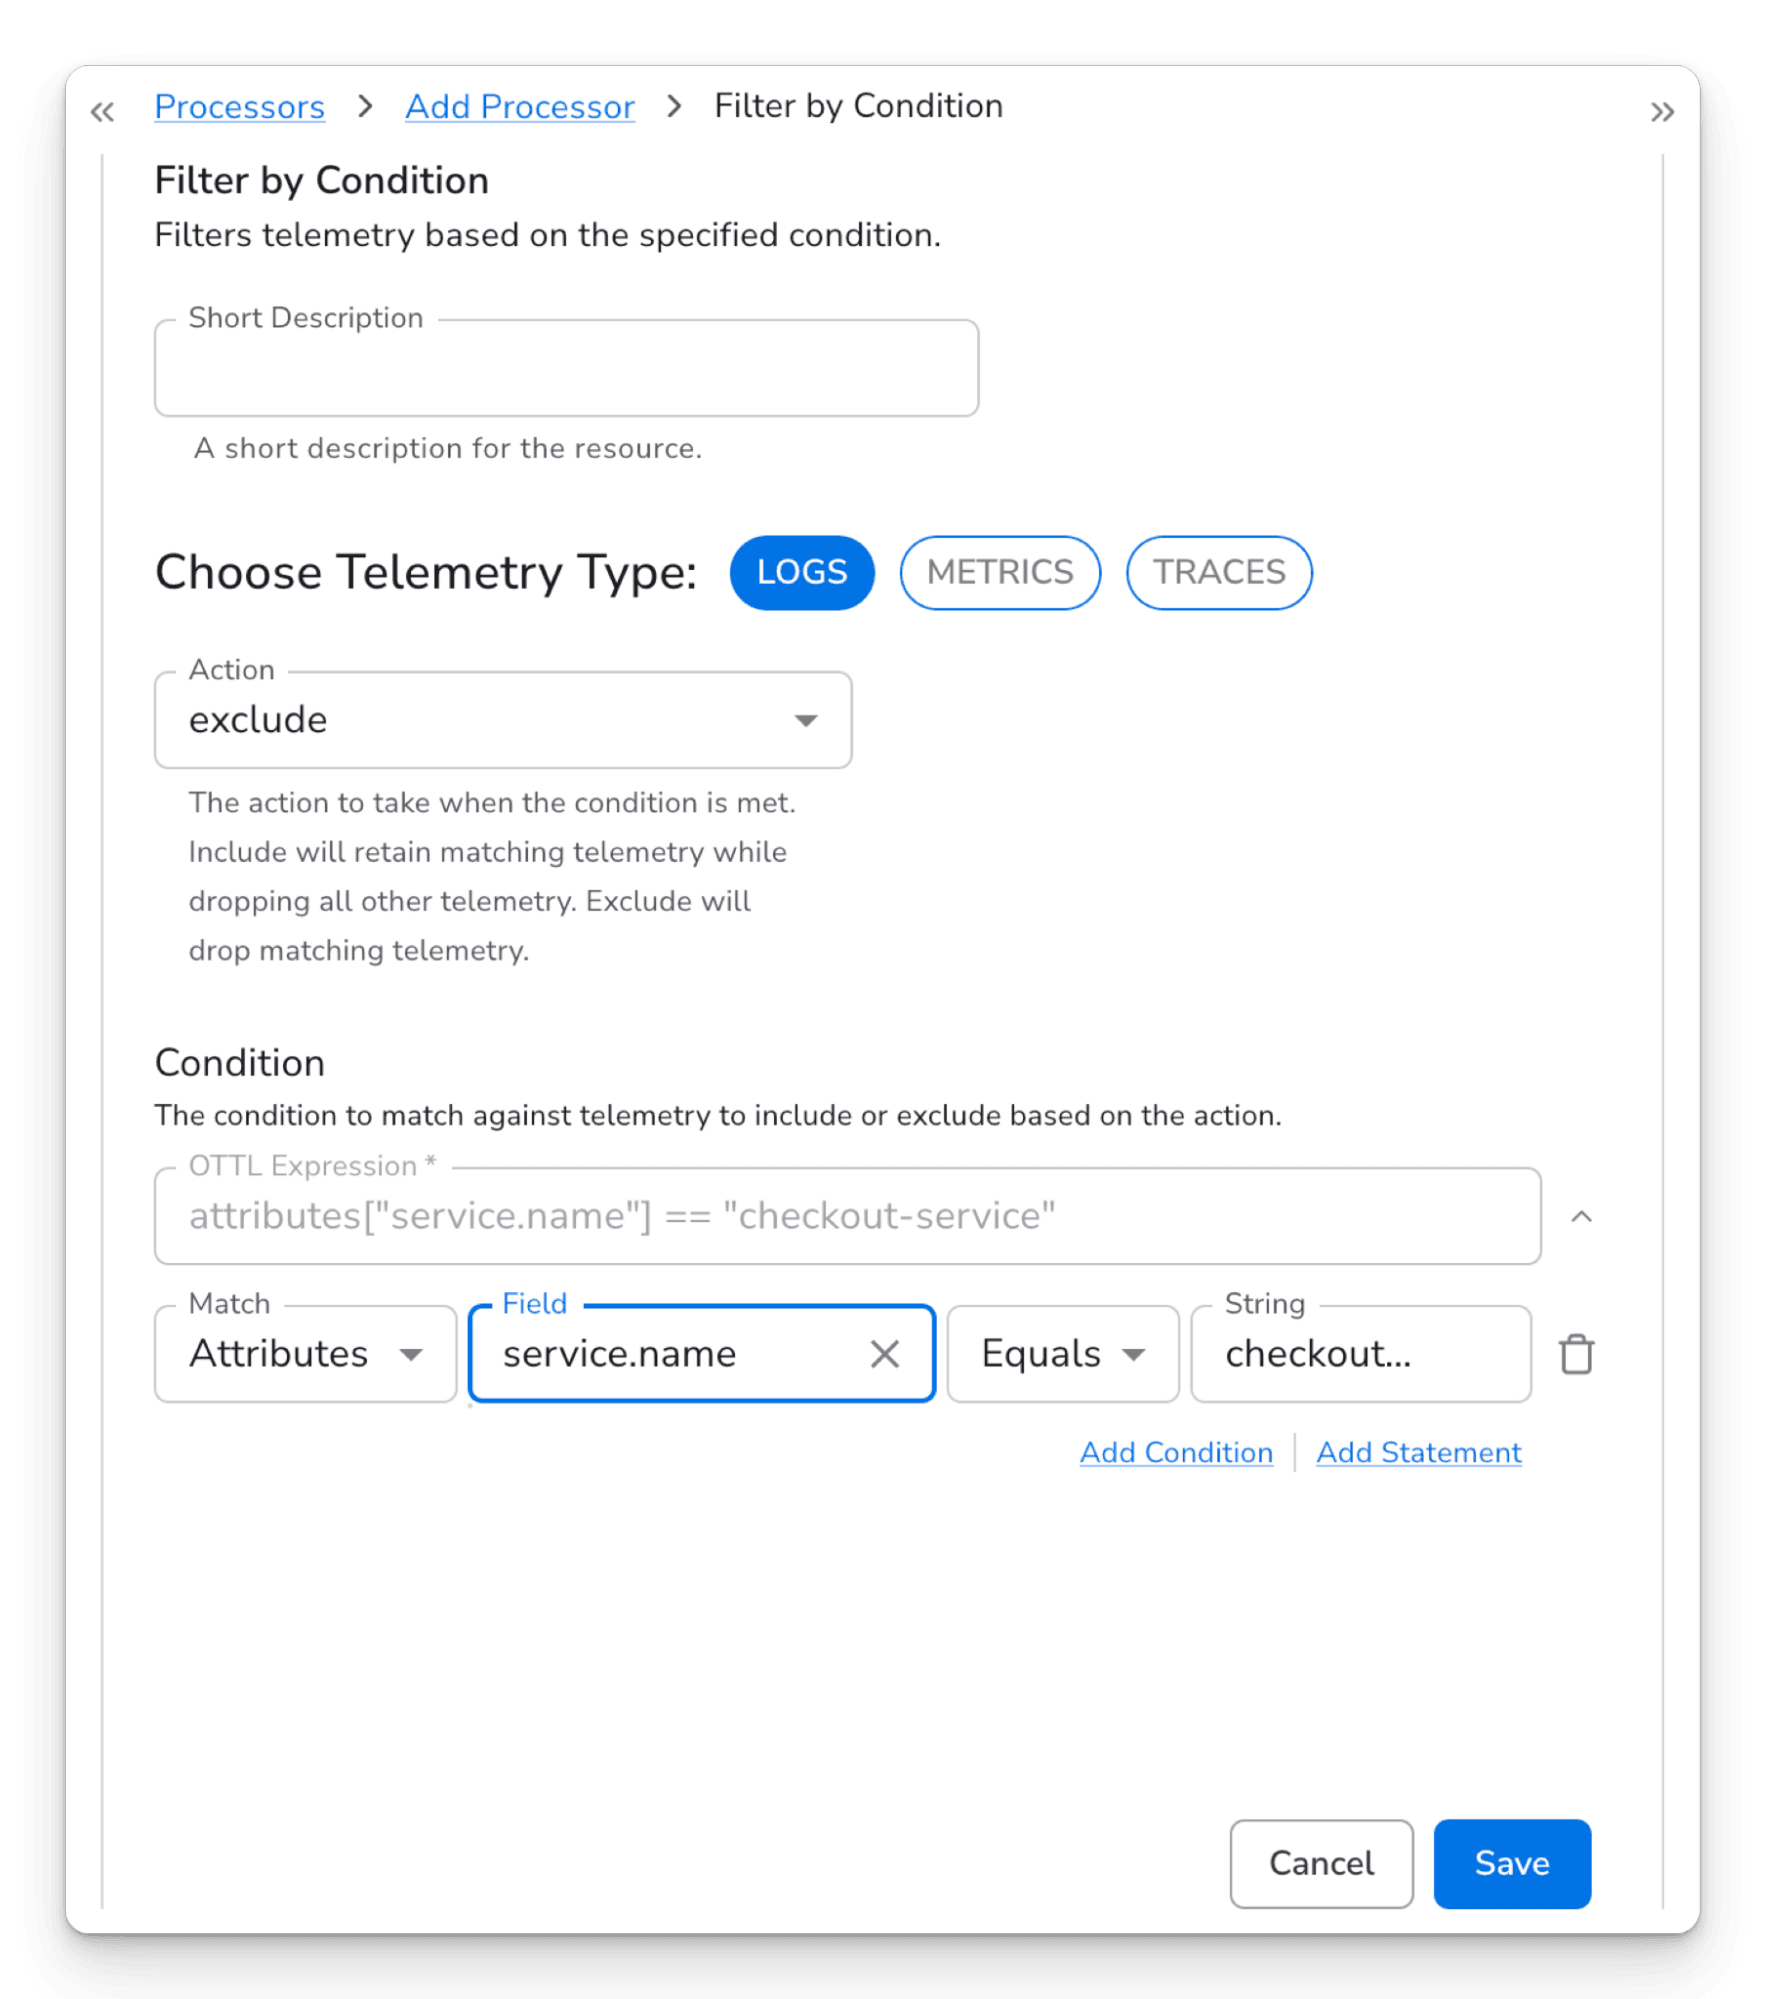The width and height of the screenshot is (1765, 1999).
Task: Switch telemetry type to METRICS
Action: 1000,573
